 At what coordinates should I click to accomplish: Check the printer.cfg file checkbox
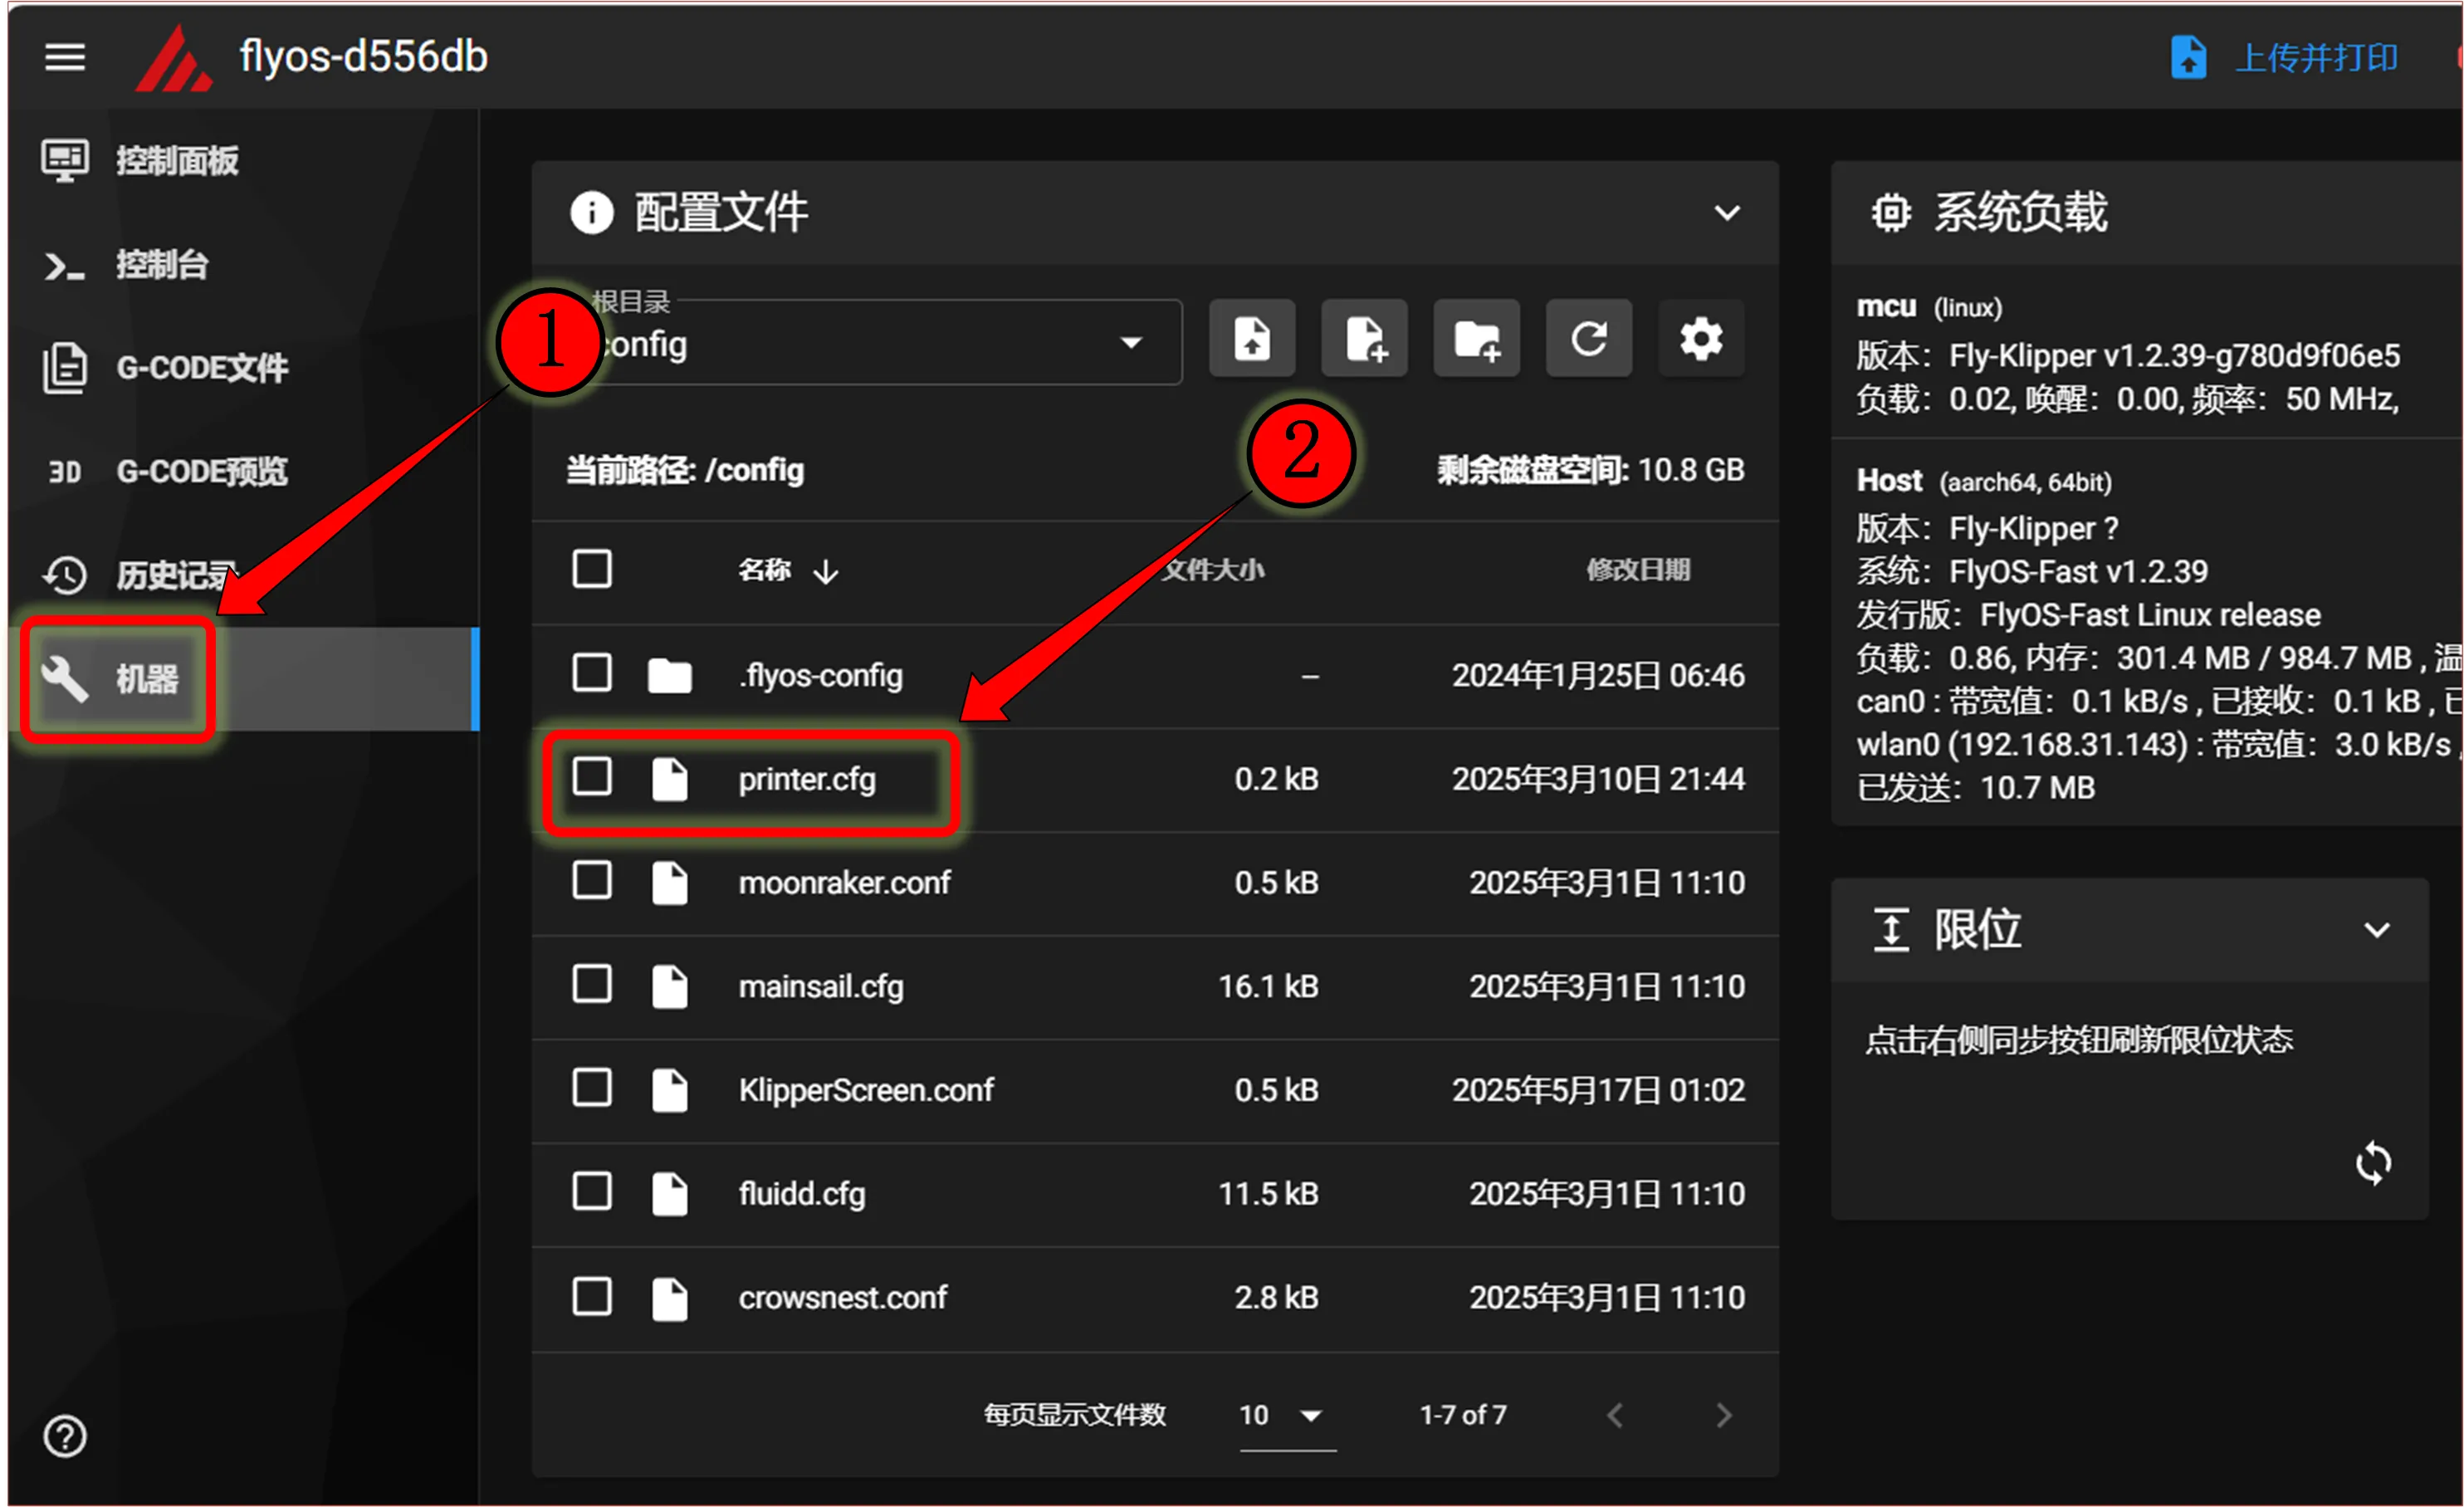[592, 777]
